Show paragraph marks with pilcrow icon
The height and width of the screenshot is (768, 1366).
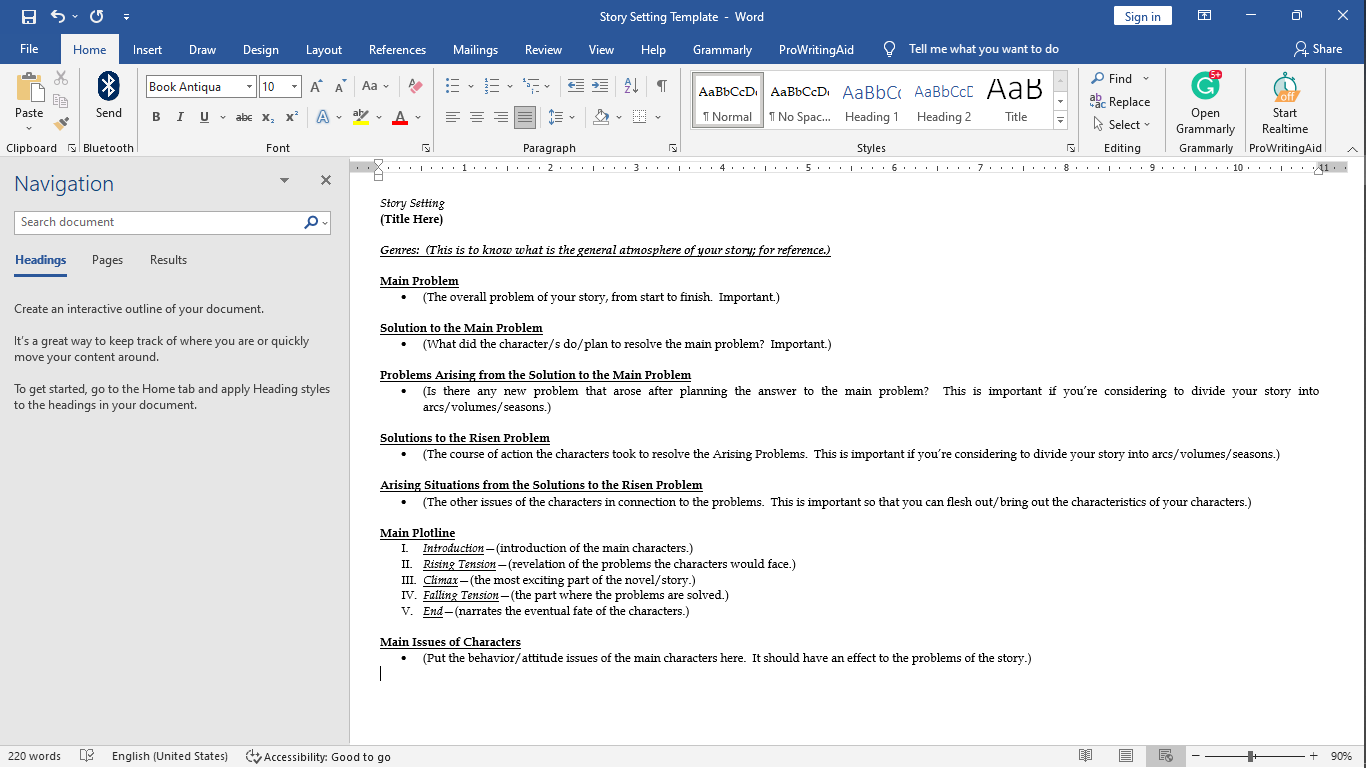tap(661, 87)
